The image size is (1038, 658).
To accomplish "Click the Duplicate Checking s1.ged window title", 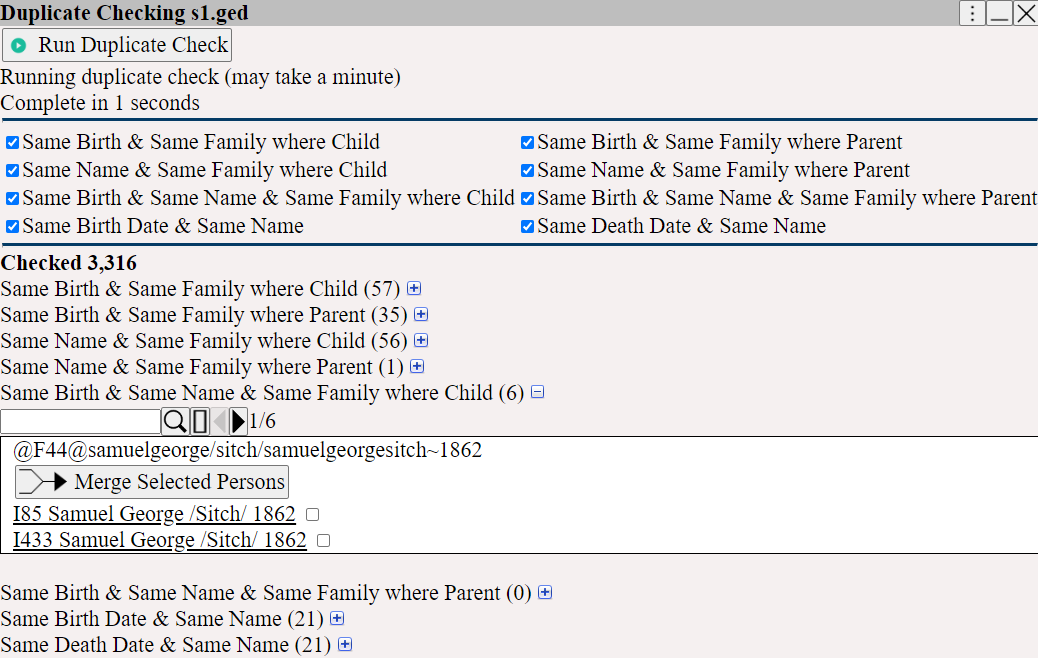I will tap(124, 13).
